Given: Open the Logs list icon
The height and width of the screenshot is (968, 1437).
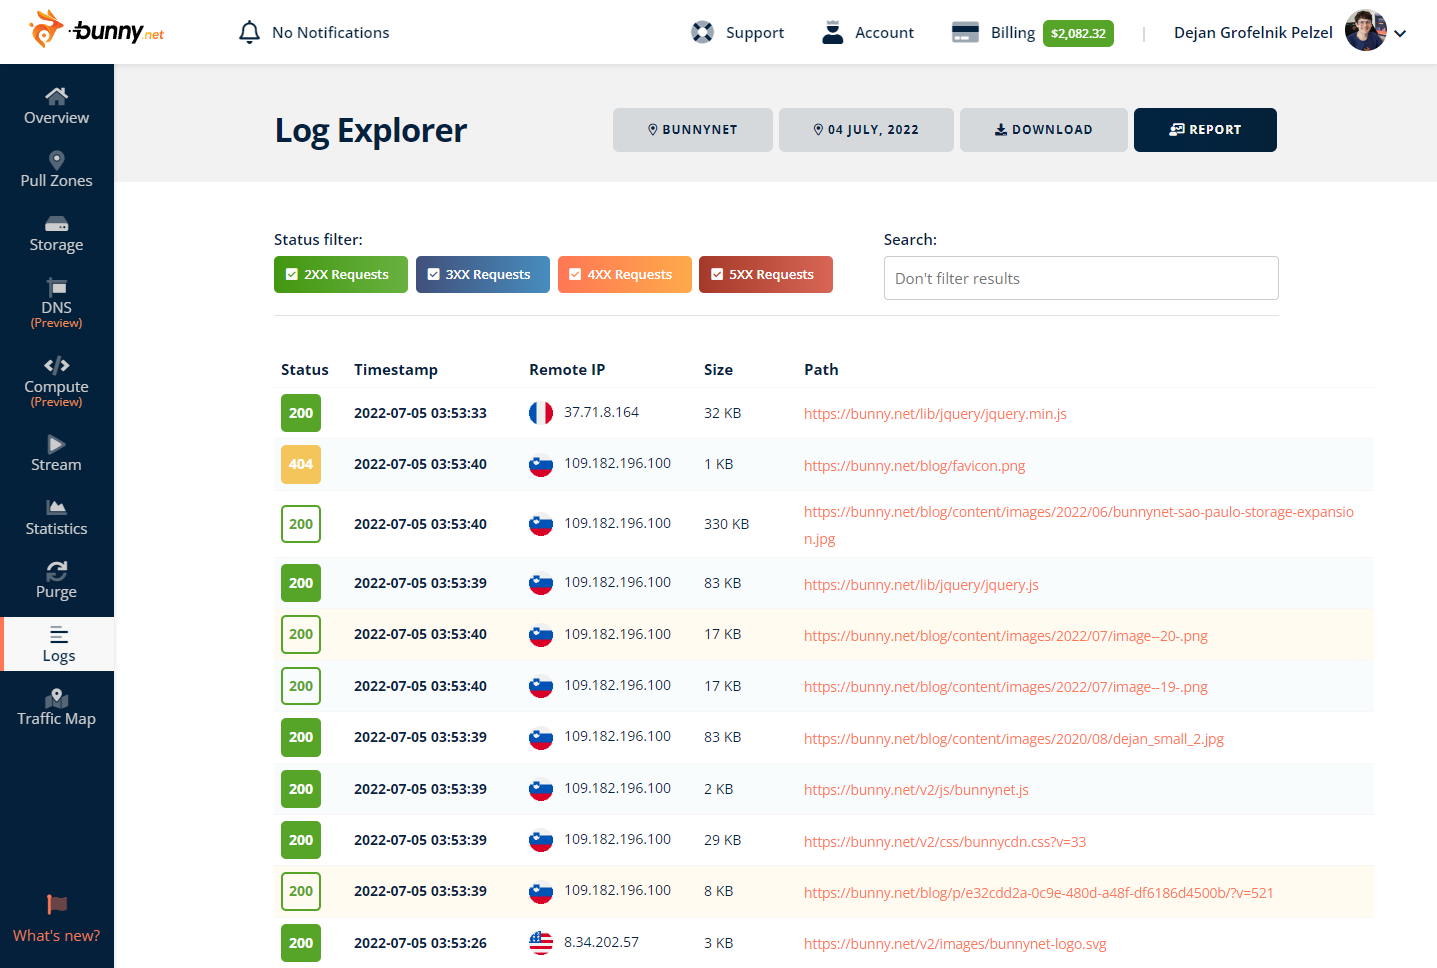Looking at the screenshot, I should [x=59, y=635].
